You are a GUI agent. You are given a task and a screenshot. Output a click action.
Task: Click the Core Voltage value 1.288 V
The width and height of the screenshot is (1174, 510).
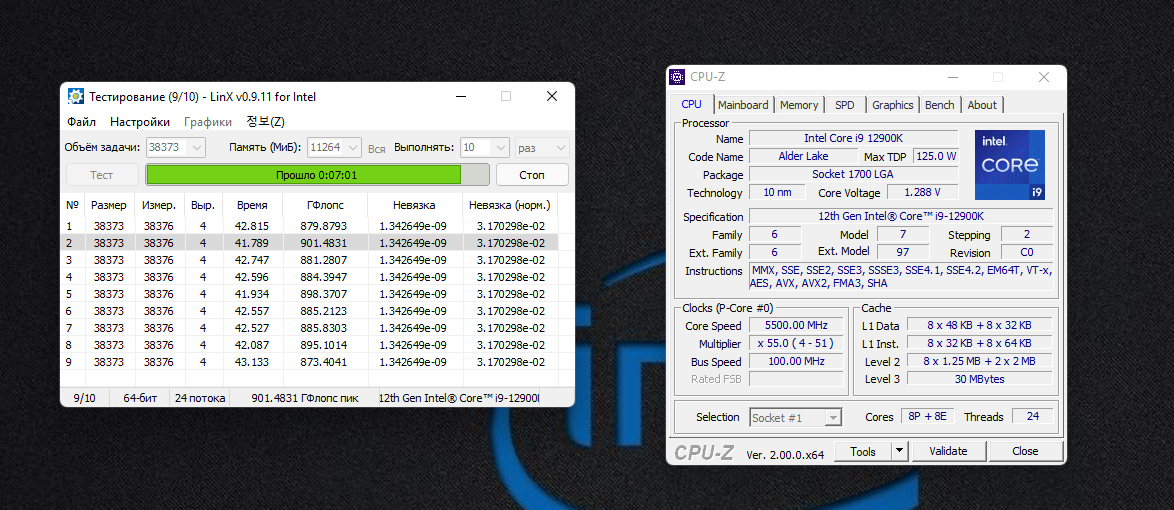tap(921, 192)
